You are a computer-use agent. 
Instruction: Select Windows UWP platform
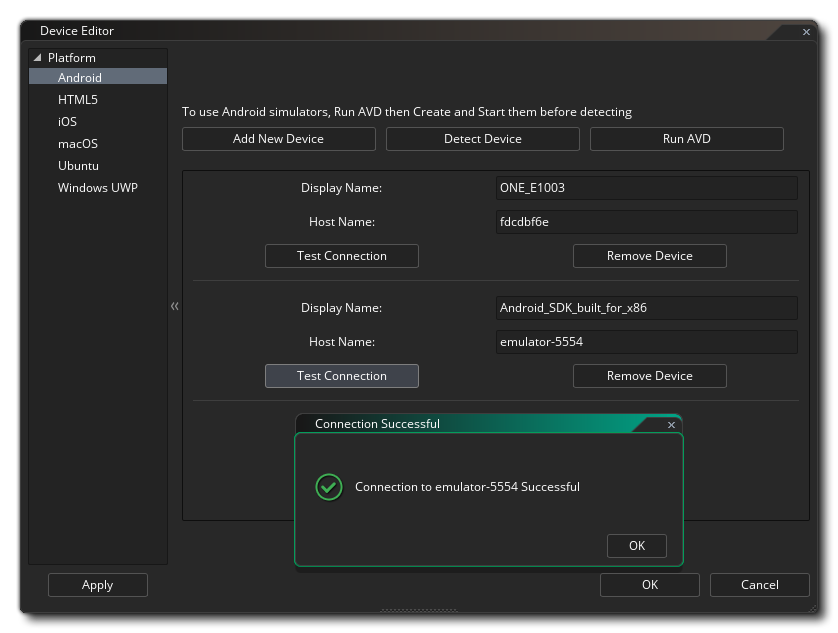point(98,188)
